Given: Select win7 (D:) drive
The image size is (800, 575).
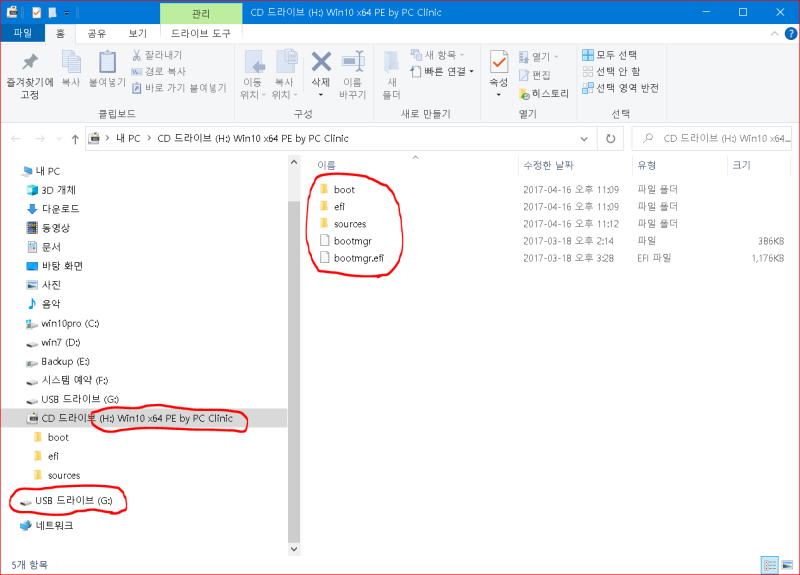Looking at the screenshot, I should tap(54, 342).
